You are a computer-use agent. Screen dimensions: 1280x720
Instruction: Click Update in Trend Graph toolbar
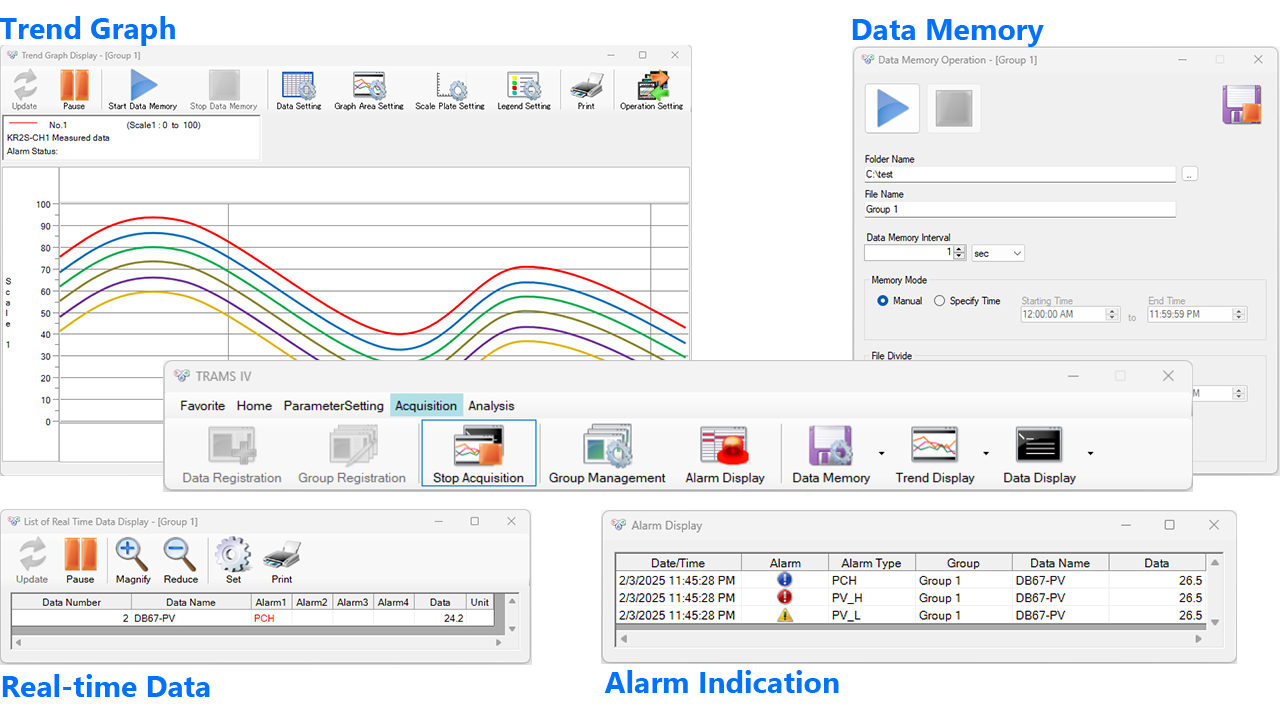[24, 89]
